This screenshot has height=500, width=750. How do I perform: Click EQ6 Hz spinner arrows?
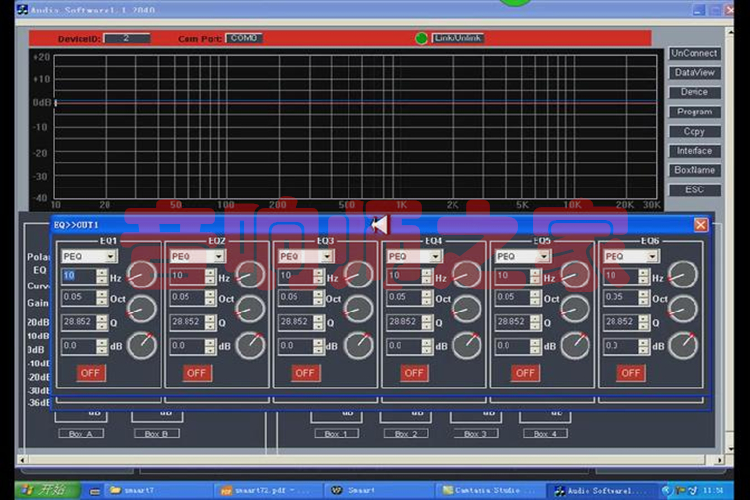point(644,276)
